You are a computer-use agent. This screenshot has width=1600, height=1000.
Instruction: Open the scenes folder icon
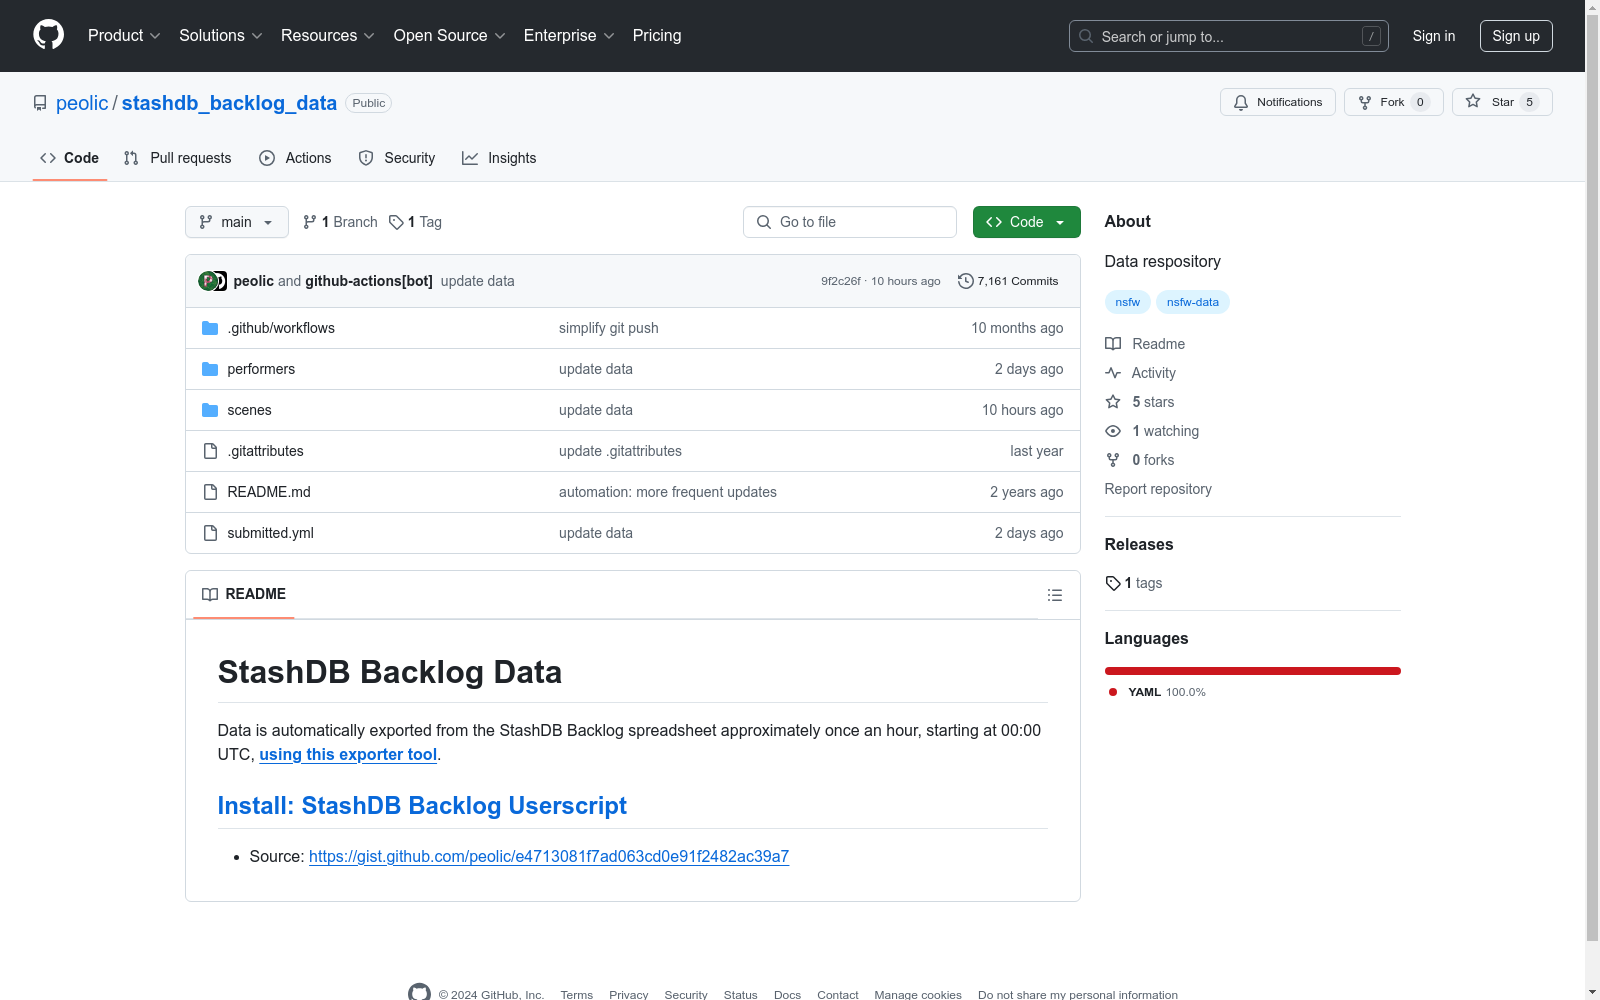tap(210, 410)
